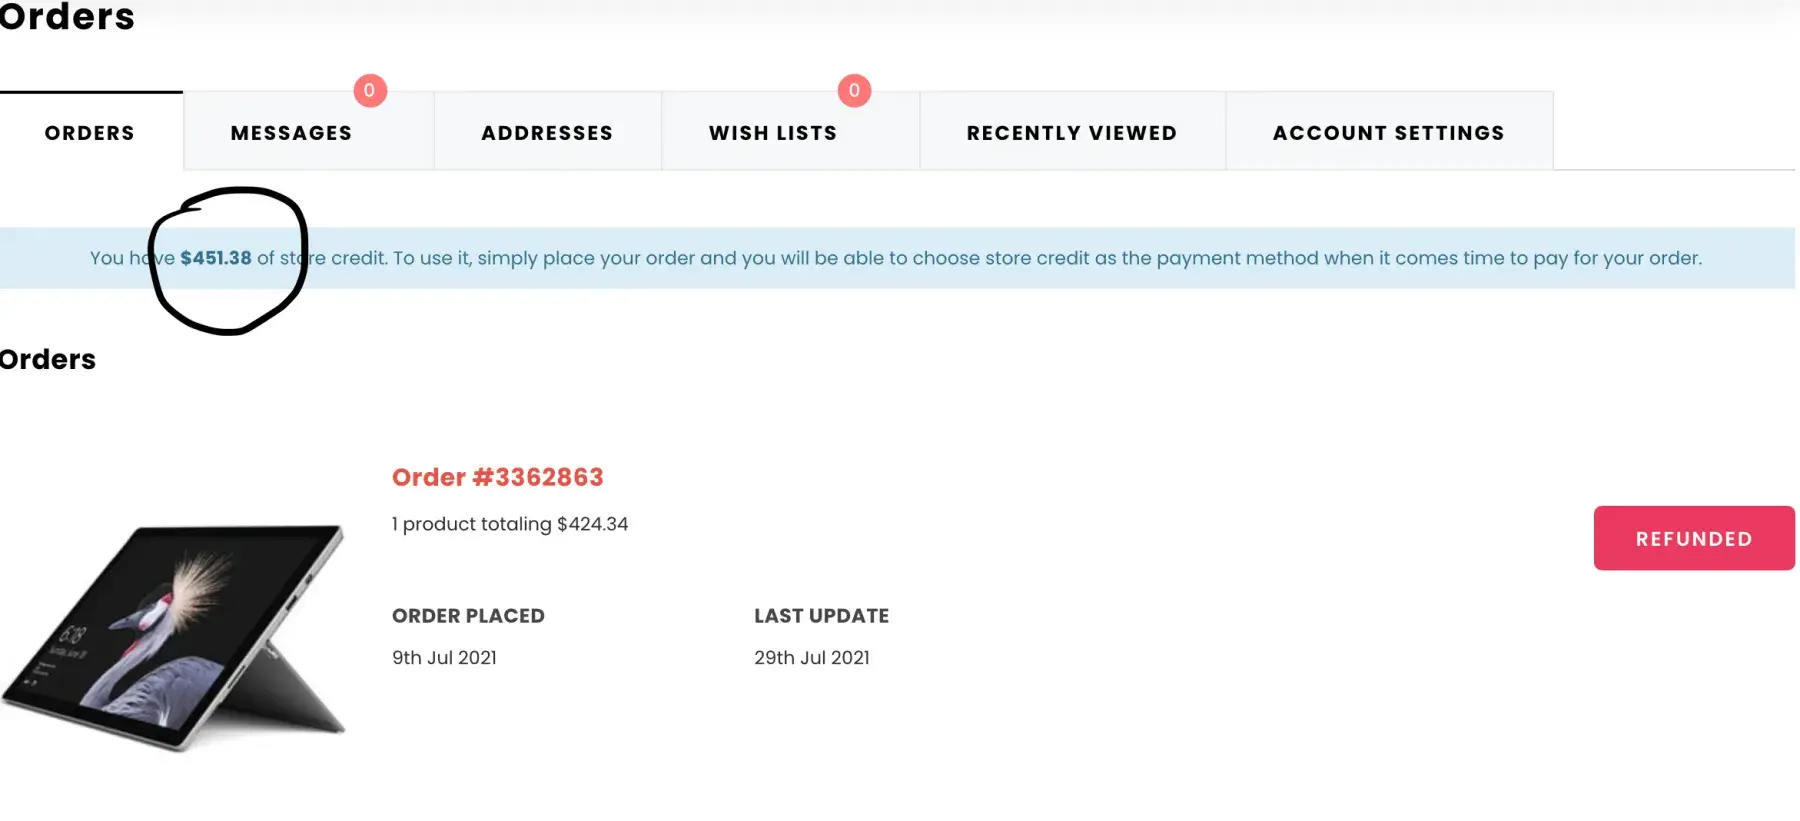Screen dimensions: 1800x821
Task: Click the Orders section subheading
Action: click(48, 359)
